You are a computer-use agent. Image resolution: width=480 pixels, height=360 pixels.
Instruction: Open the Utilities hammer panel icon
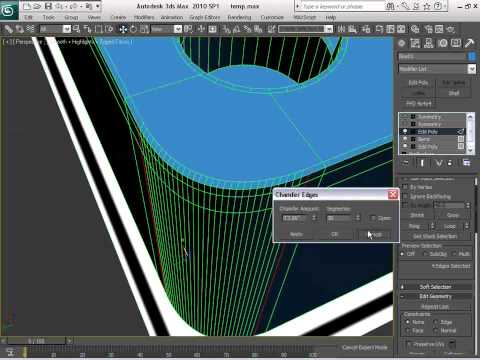[469, 43]
